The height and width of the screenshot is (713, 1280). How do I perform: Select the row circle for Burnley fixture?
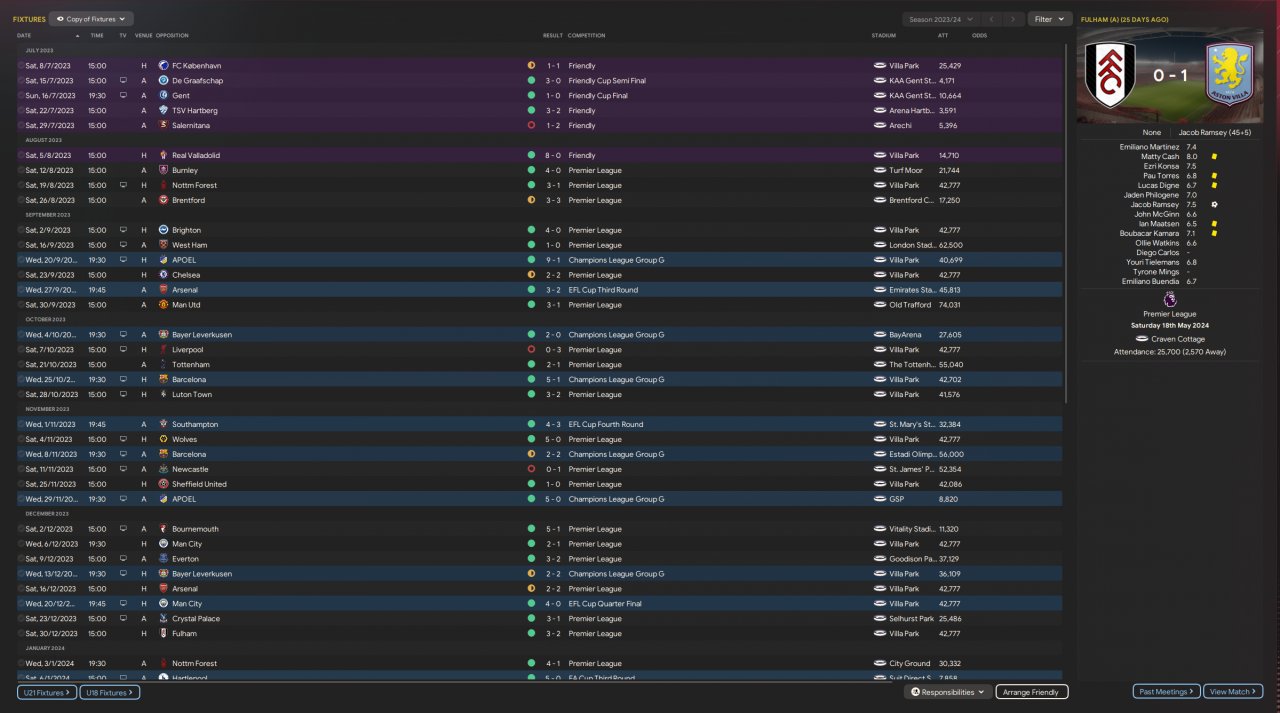tap(21, 170)
